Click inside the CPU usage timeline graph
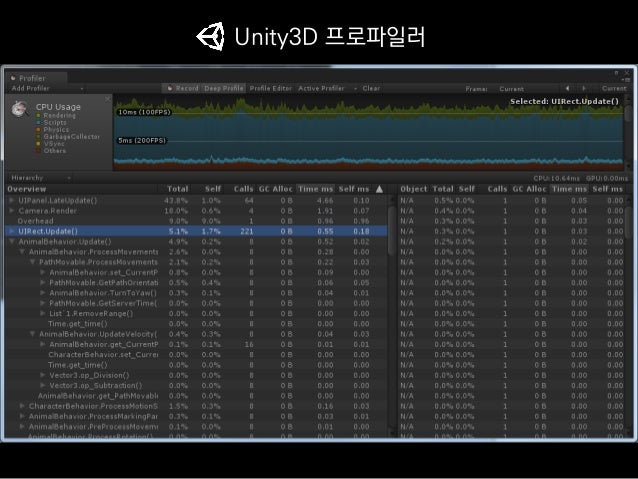Image resolution: width=638 pixels, height=479 pixels. point(368,132)
